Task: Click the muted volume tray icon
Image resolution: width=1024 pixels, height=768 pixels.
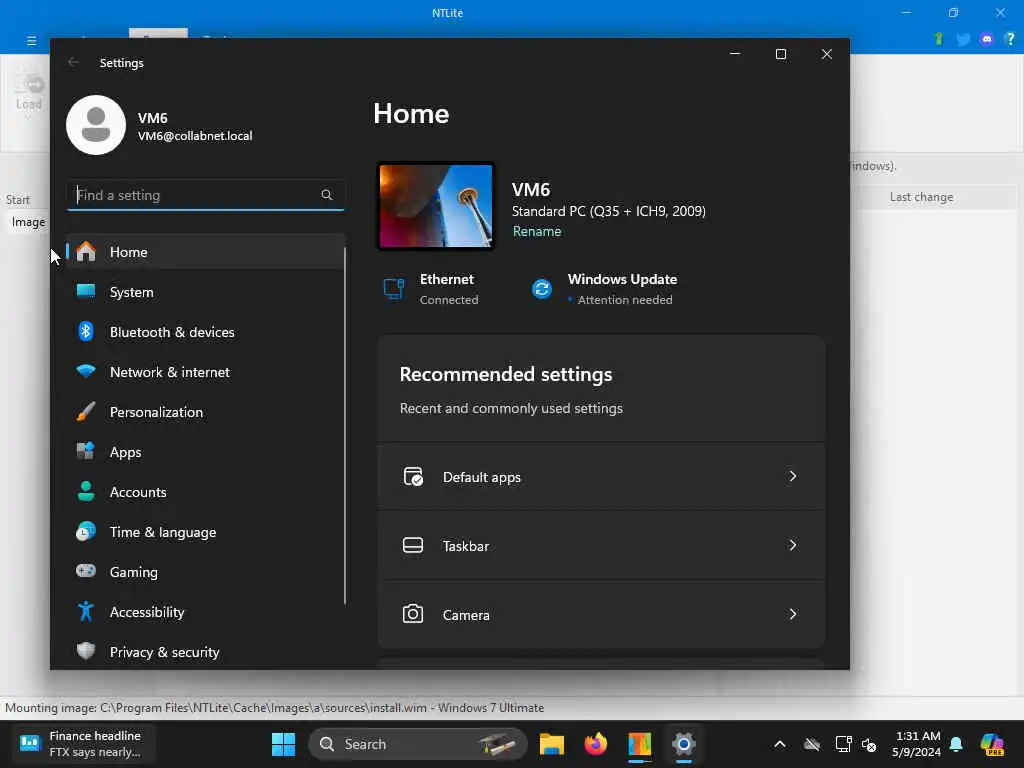Action: click(869, 744)
